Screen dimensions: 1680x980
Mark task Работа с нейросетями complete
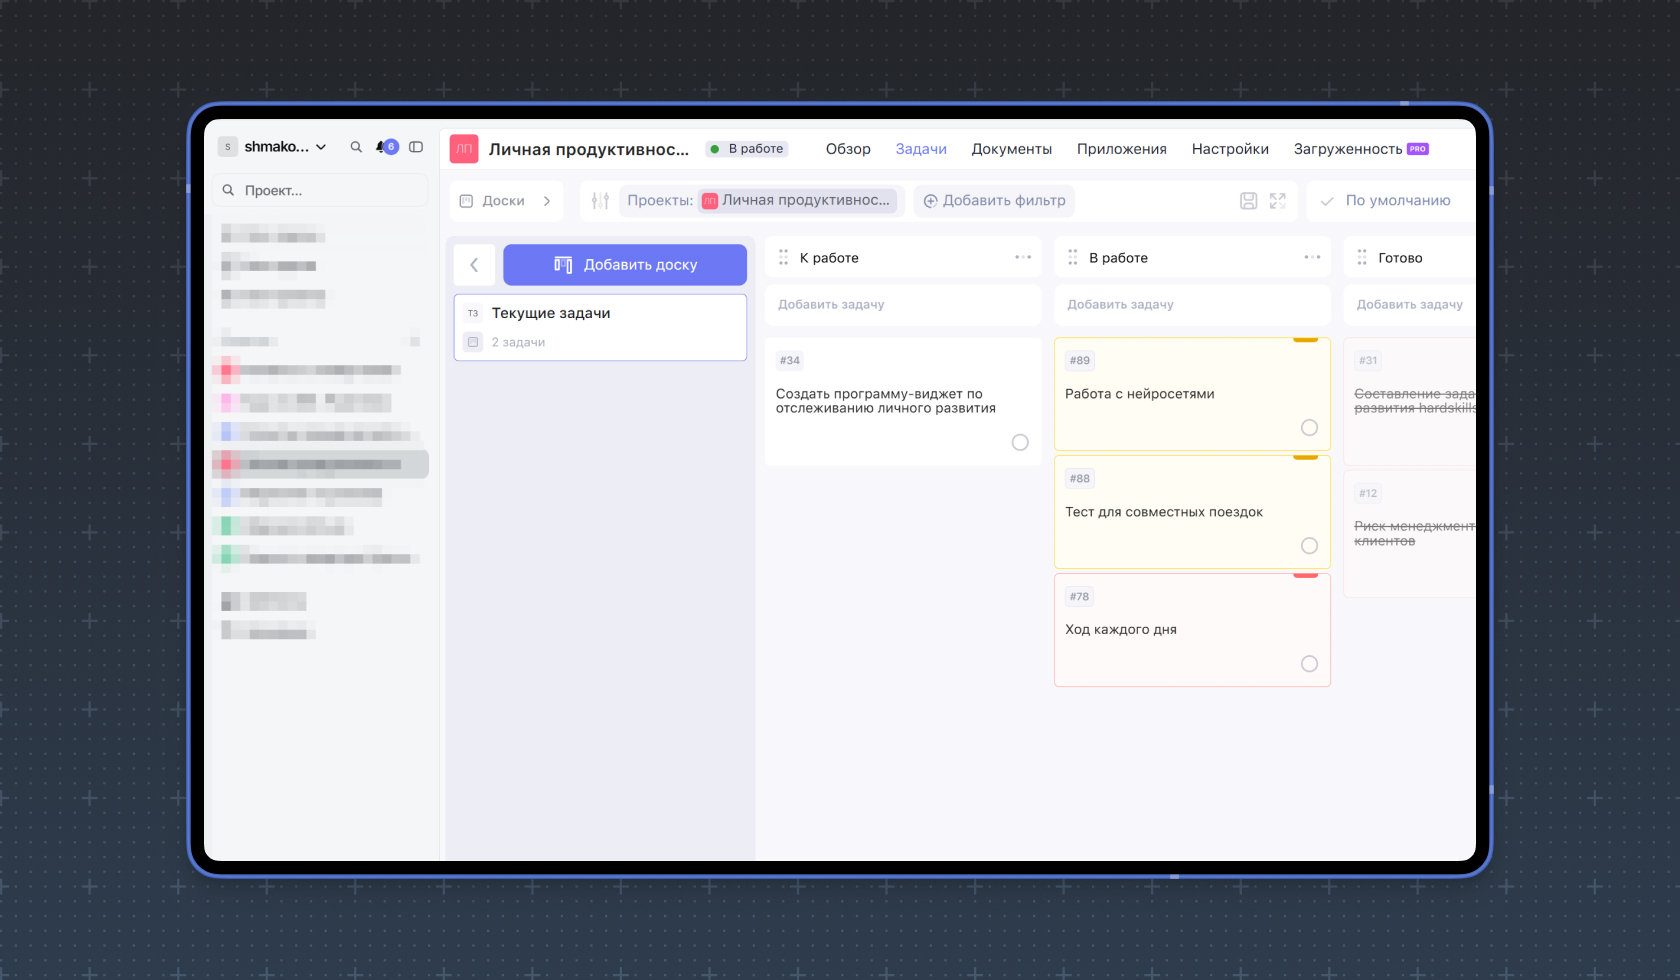(1309, 428)
